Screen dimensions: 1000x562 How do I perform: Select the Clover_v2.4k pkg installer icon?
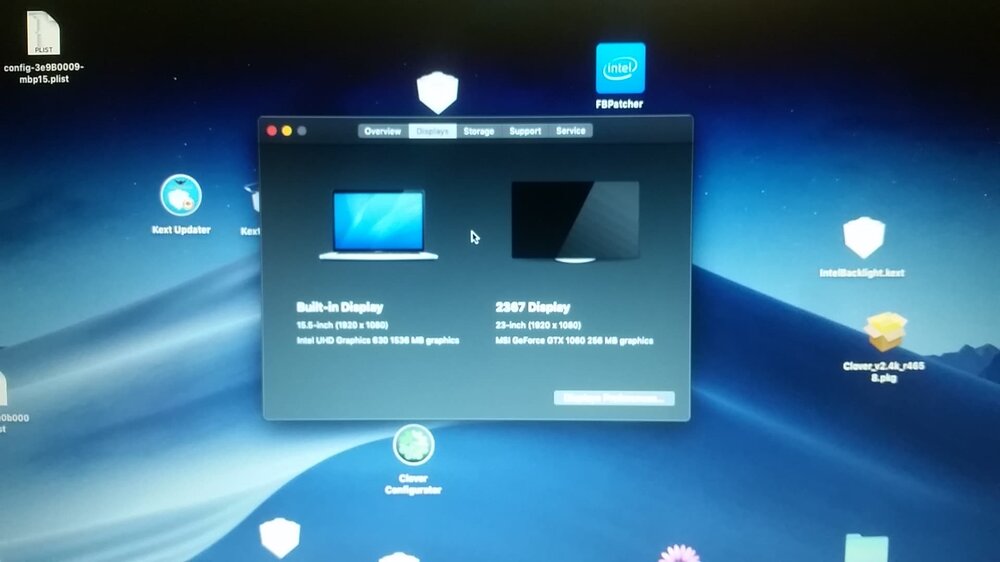tap(885, 333)
